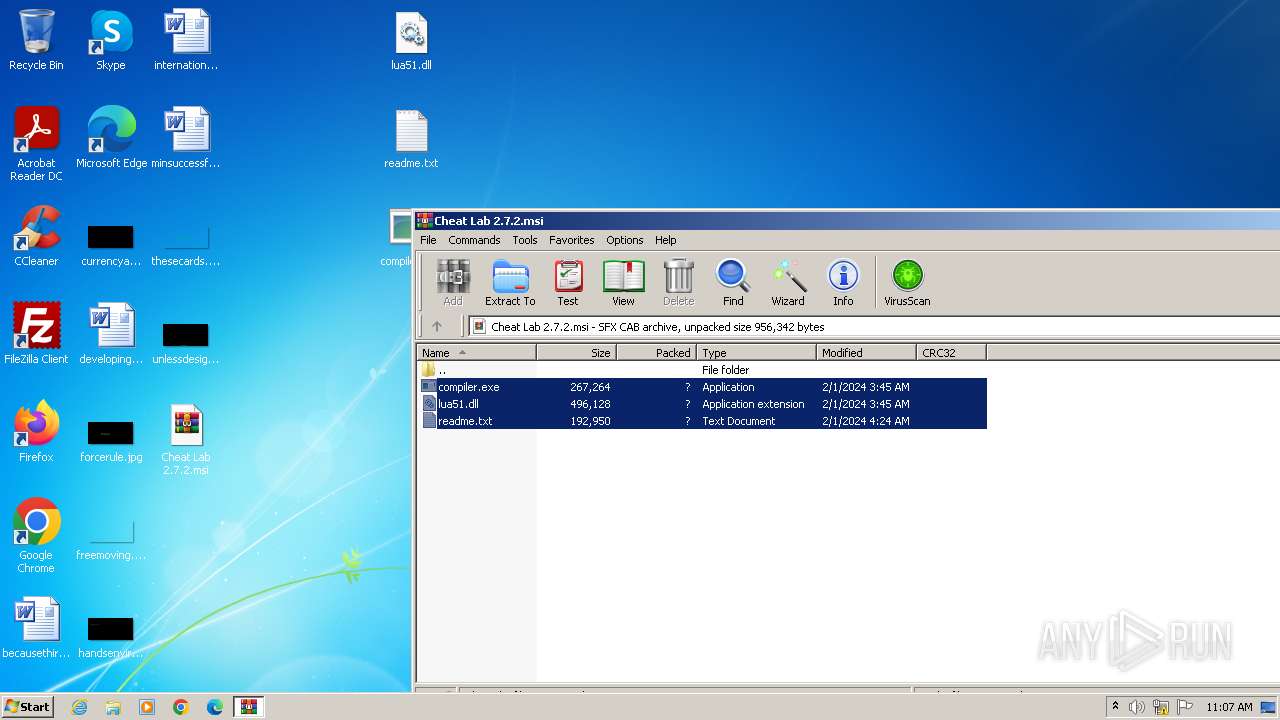
Task: Select Google Chrome desktop shortcut
Action: pyautogui.click(x=36, y=536)
